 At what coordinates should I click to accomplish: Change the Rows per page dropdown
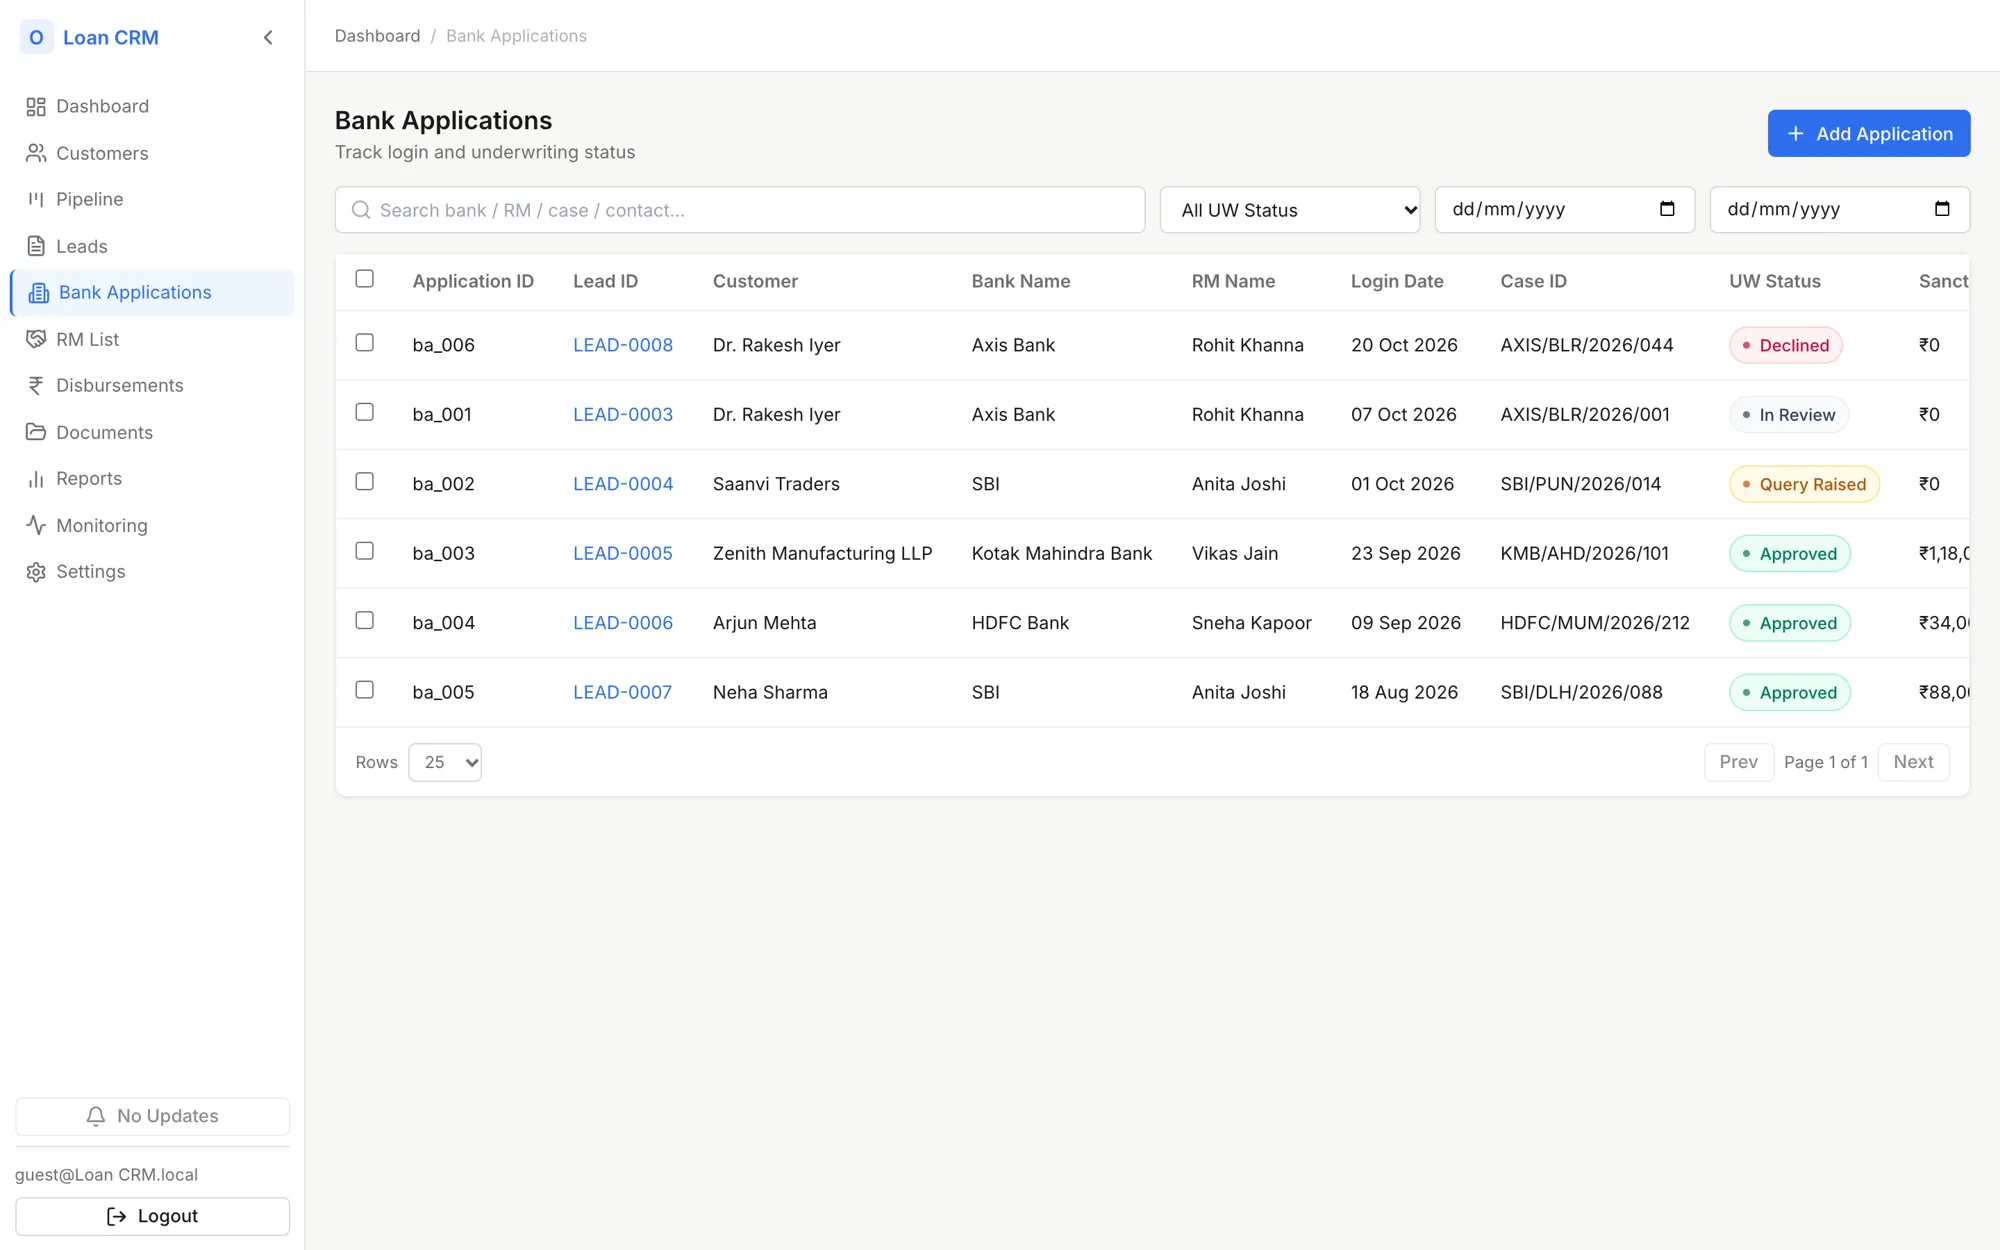(x=445, y=762)
